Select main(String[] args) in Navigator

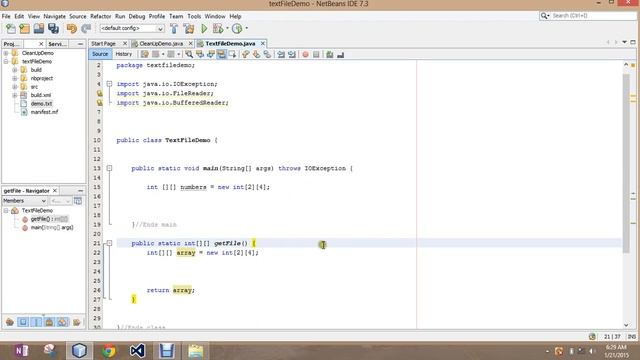(x=52, y=227)
